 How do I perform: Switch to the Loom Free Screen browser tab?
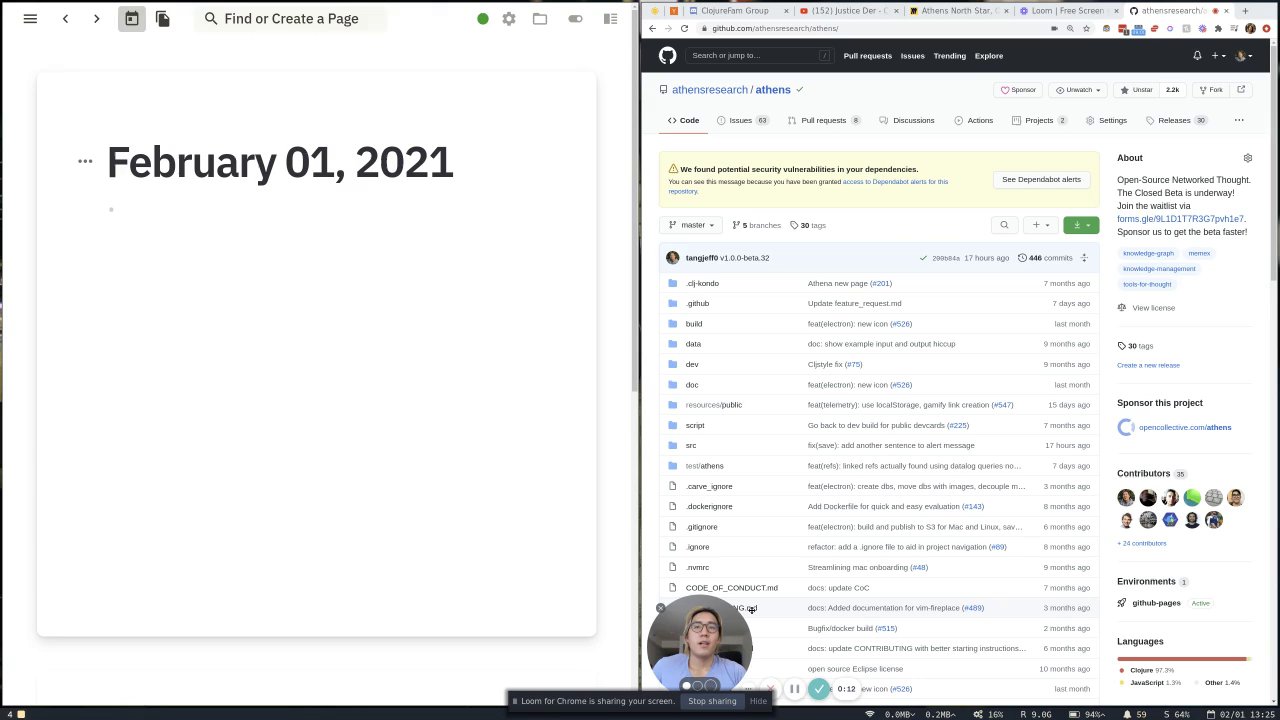(1068, 10)
